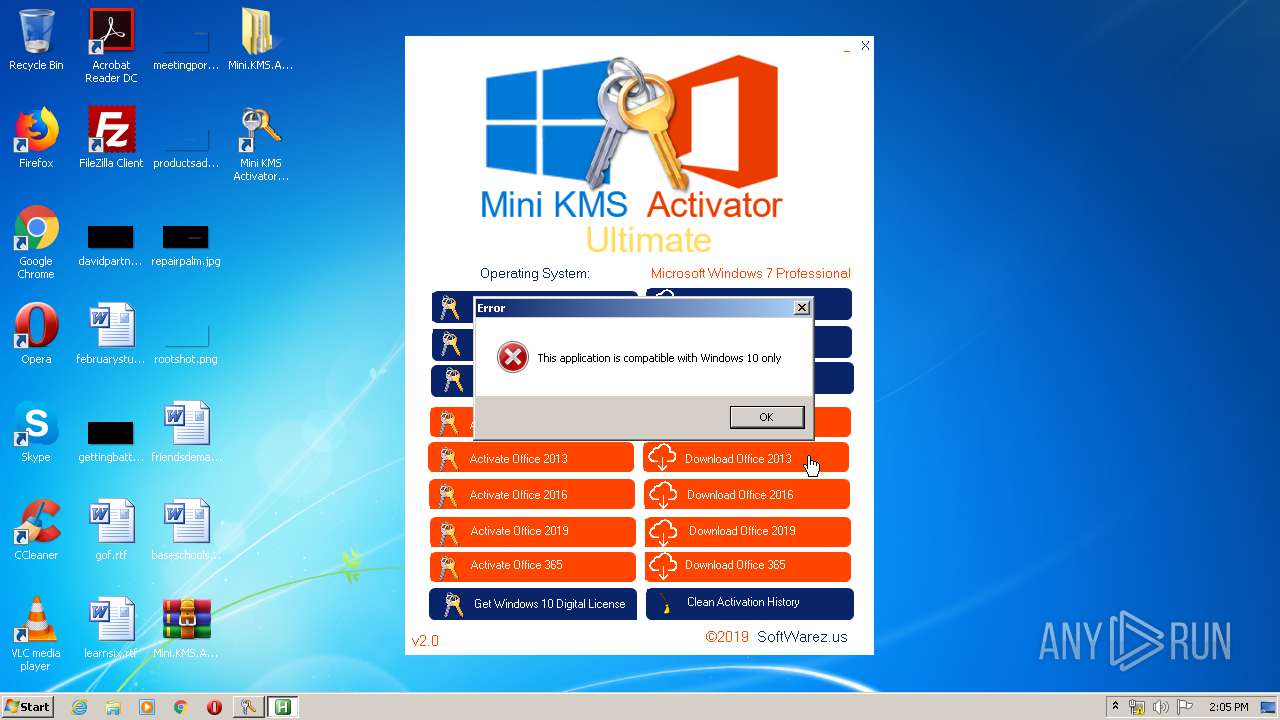Viewport: 1280px width, 720px height.
Task: Select the februarystu... Word document
Action: [111, 334]
